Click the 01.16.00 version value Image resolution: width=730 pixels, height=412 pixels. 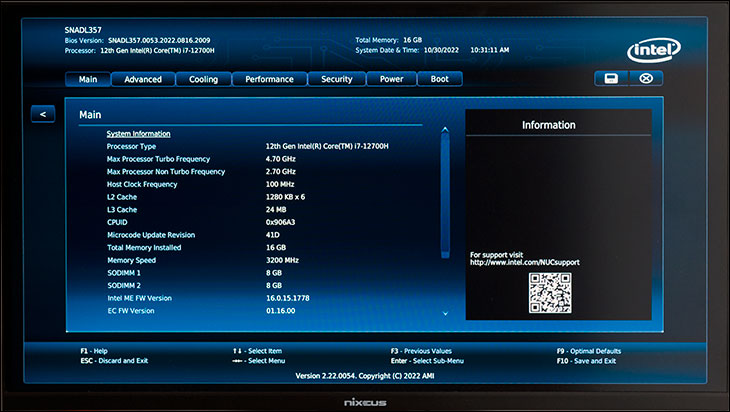[x=281, y=311]
